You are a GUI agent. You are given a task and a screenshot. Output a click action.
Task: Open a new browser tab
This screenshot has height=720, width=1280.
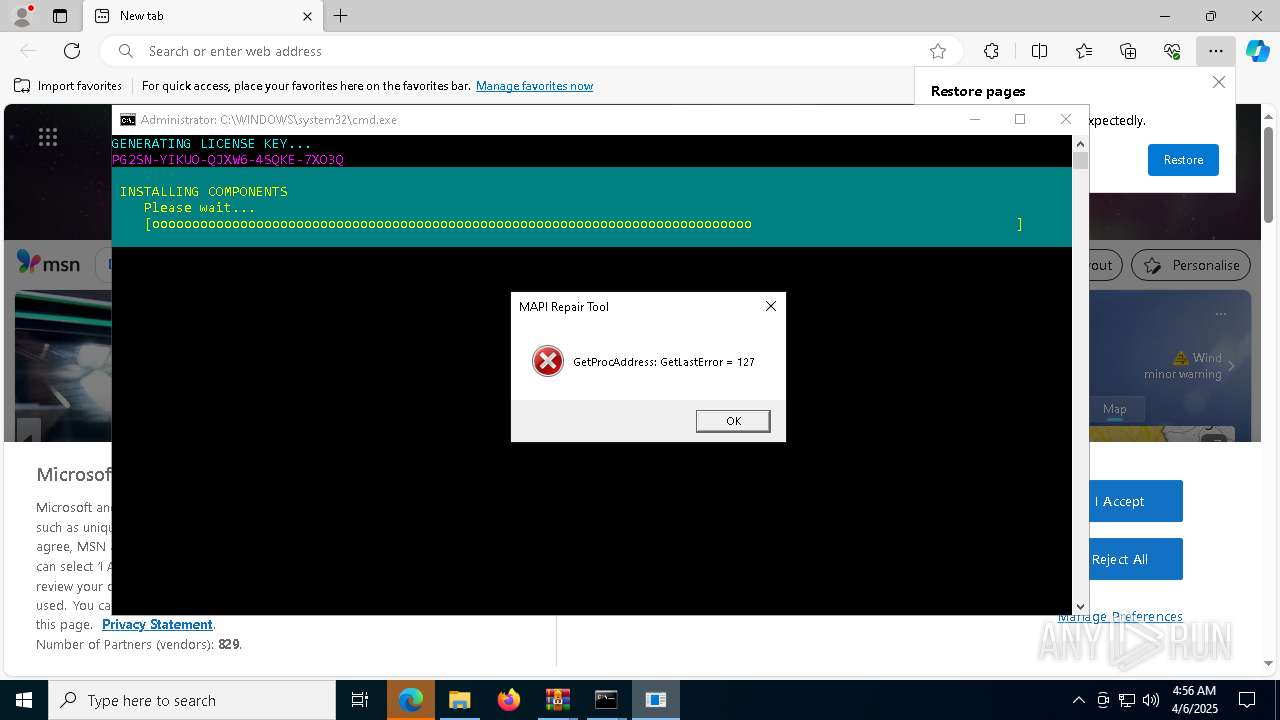click(341, 16)
